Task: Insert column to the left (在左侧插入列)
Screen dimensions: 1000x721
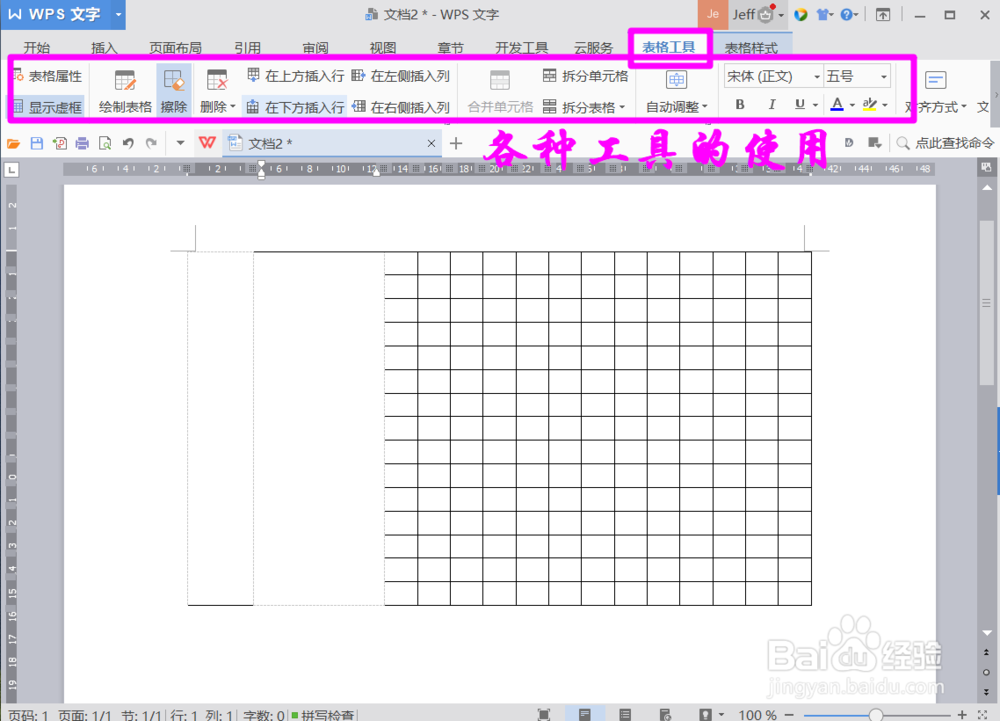Action: [x=401, y=76]
